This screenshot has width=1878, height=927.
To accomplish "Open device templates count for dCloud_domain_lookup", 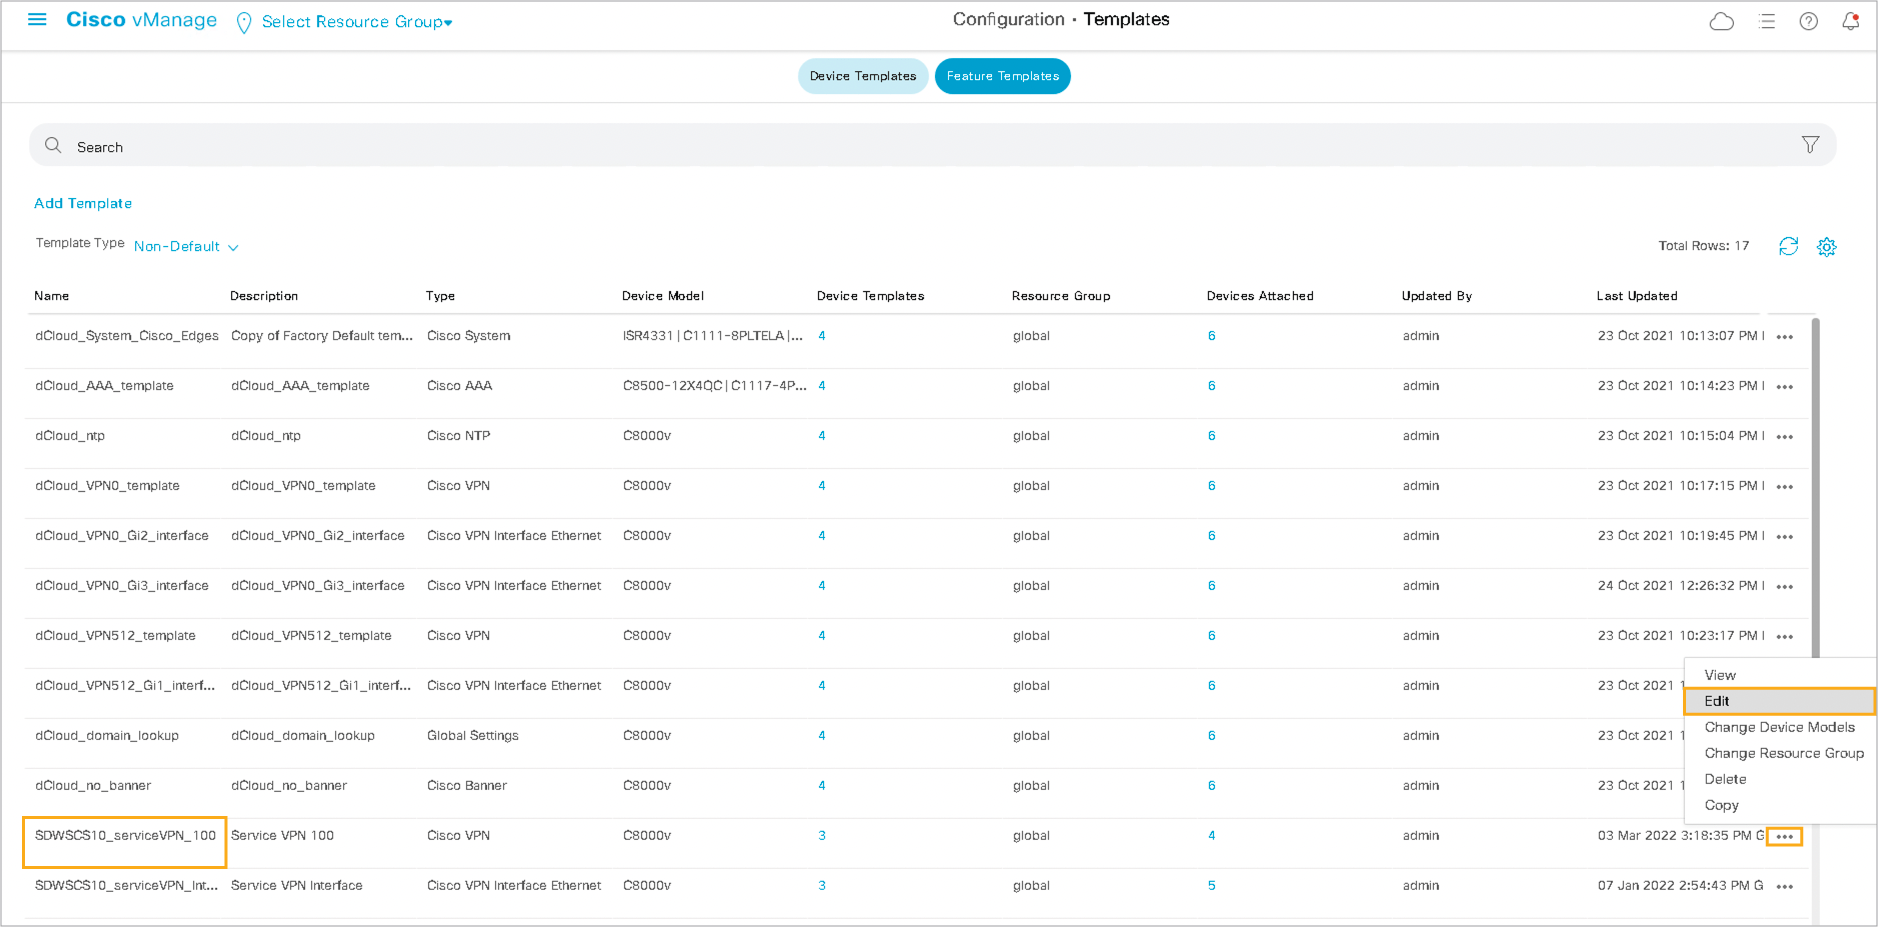I will (x=822, y=736).
